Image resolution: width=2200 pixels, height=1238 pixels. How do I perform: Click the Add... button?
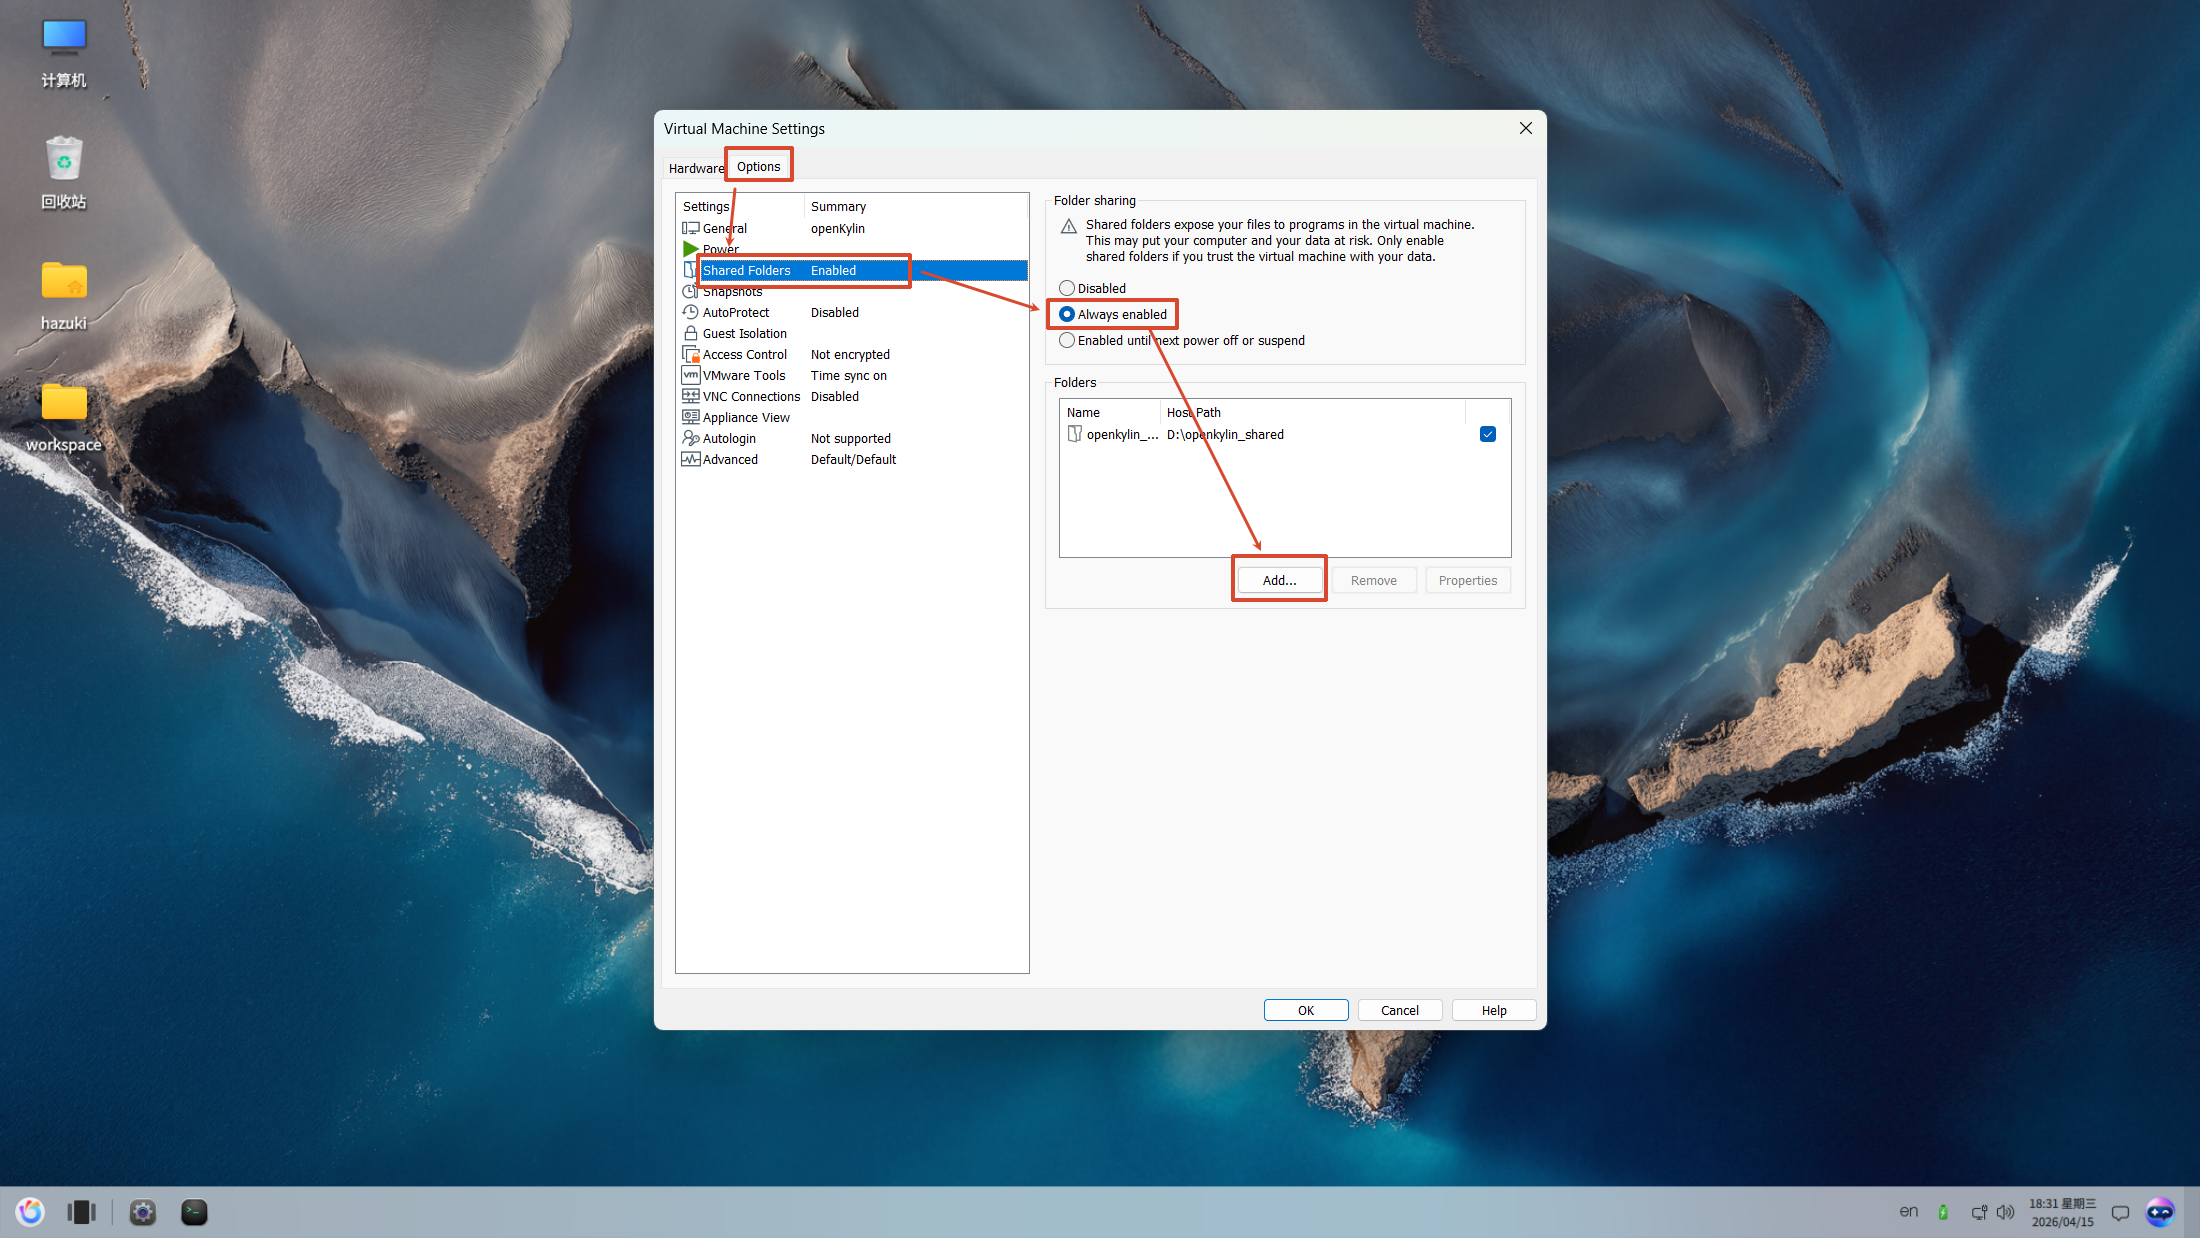point(1279,580)
